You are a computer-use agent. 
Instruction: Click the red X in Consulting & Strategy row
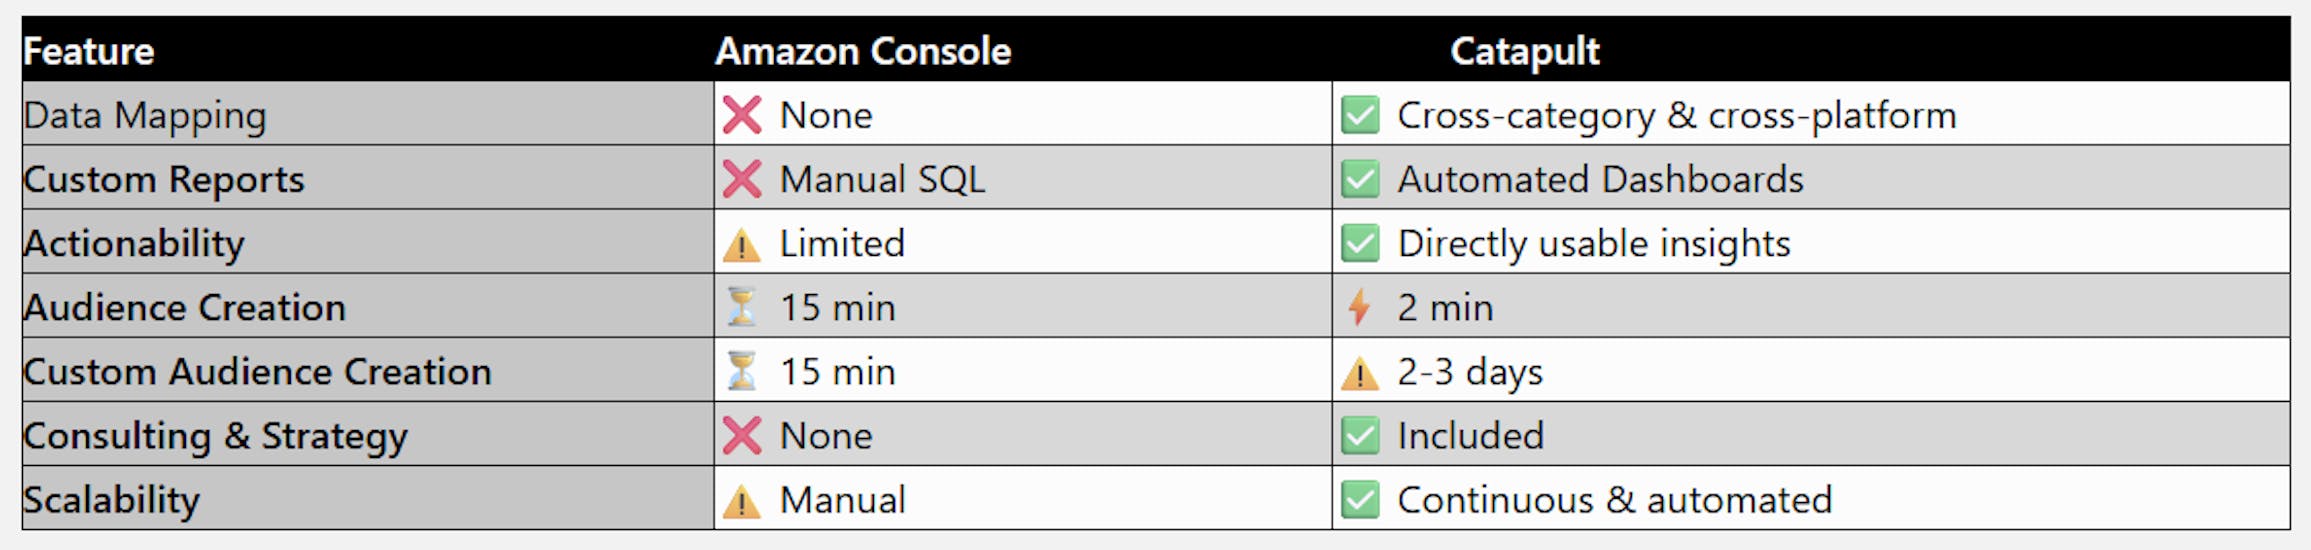pyautogui.click(x=742, y=435)
